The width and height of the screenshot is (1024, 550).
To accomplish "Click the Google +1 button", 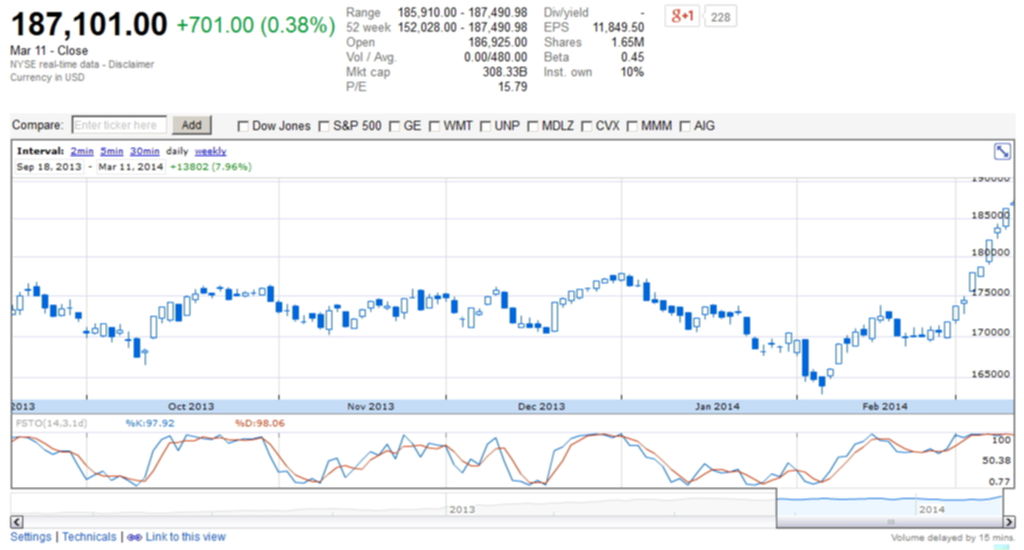I will pos(682,16).
